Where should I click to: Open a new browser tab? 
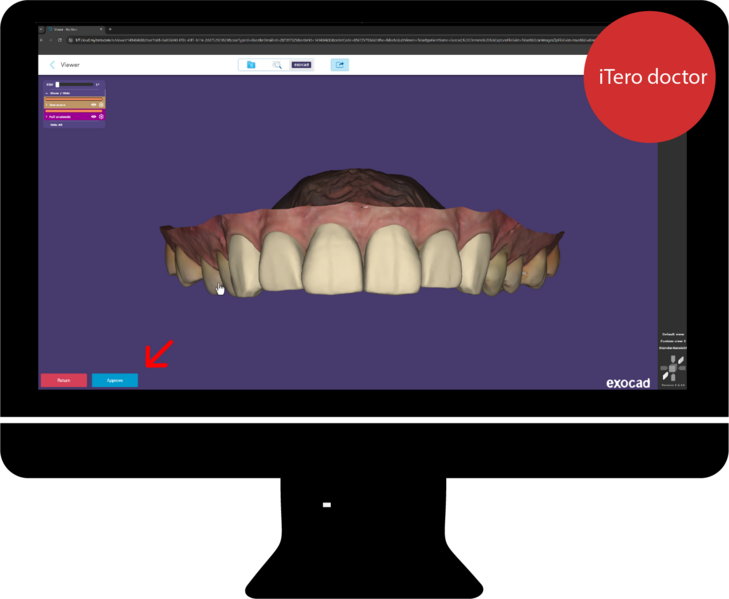coord(110,29)
